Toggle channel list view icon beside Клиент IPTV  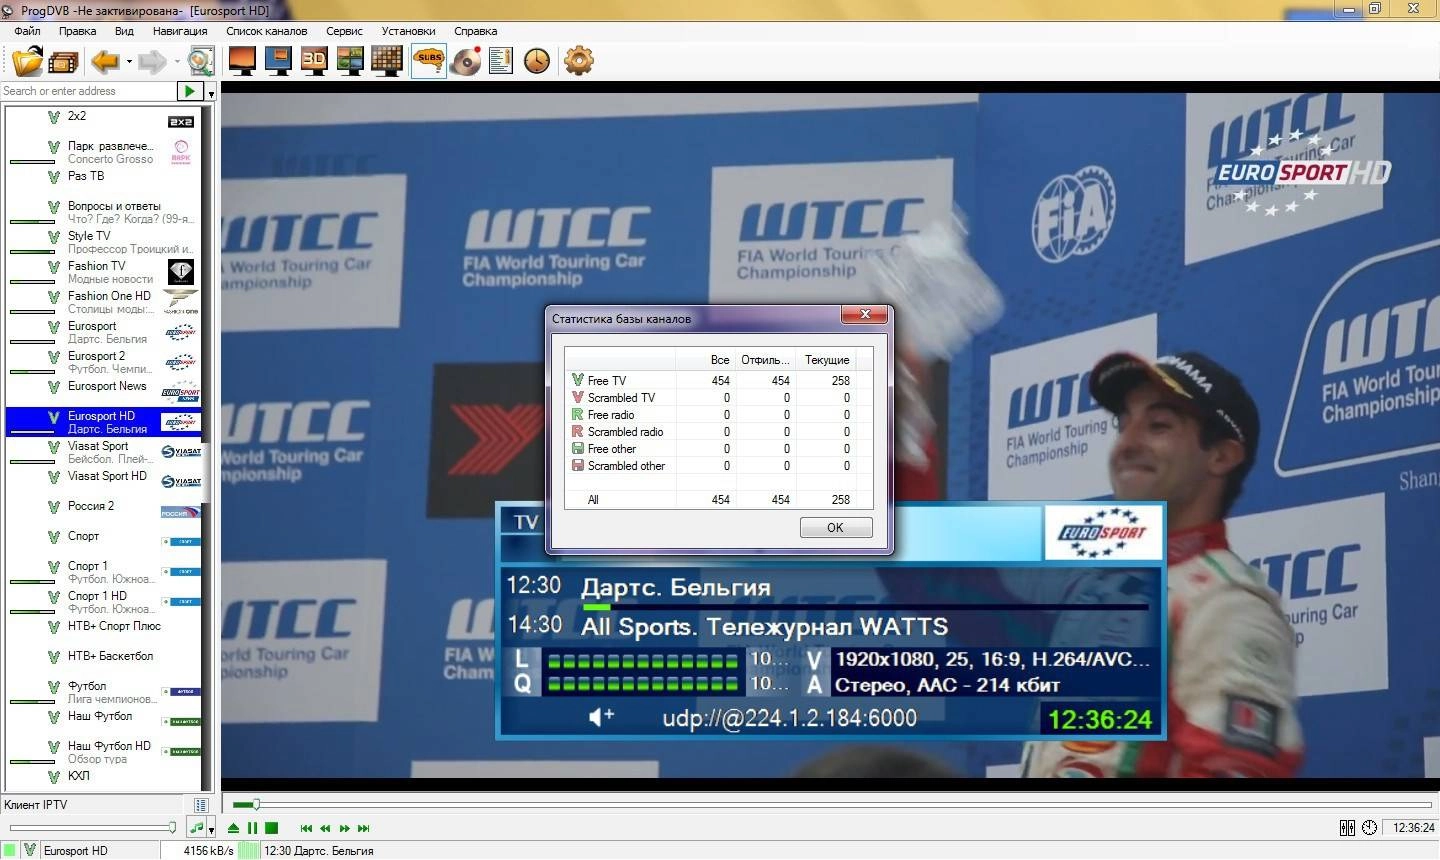tap(201, 805)
